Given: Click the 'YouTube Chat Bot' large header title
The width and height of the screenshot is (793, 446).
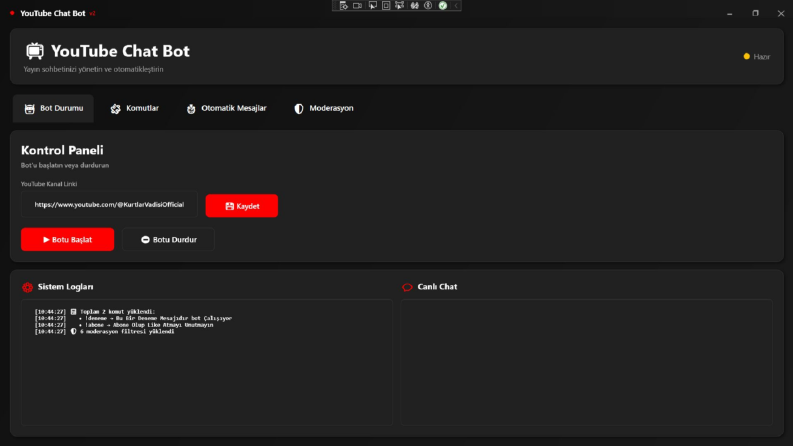Looking at the screenshot, I should (x=120, y=51).
